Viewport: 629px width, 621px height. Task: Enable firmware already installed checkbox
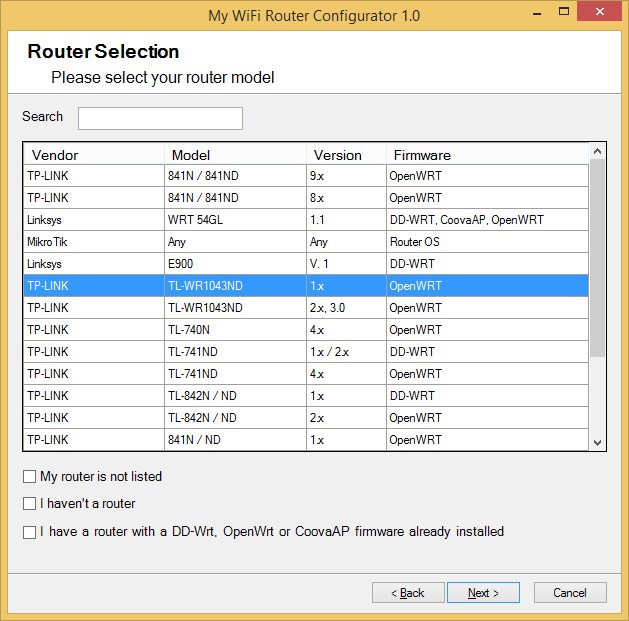coord(29,532)
